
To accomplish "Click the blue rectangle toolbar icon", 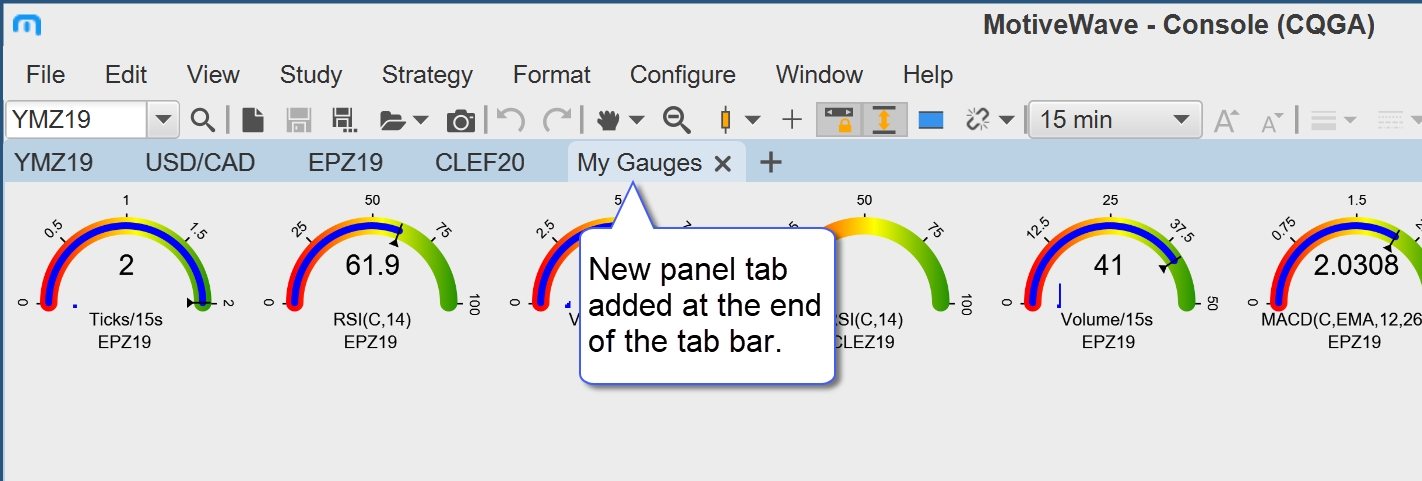I will pyautogui.click(x=931, y=120).
